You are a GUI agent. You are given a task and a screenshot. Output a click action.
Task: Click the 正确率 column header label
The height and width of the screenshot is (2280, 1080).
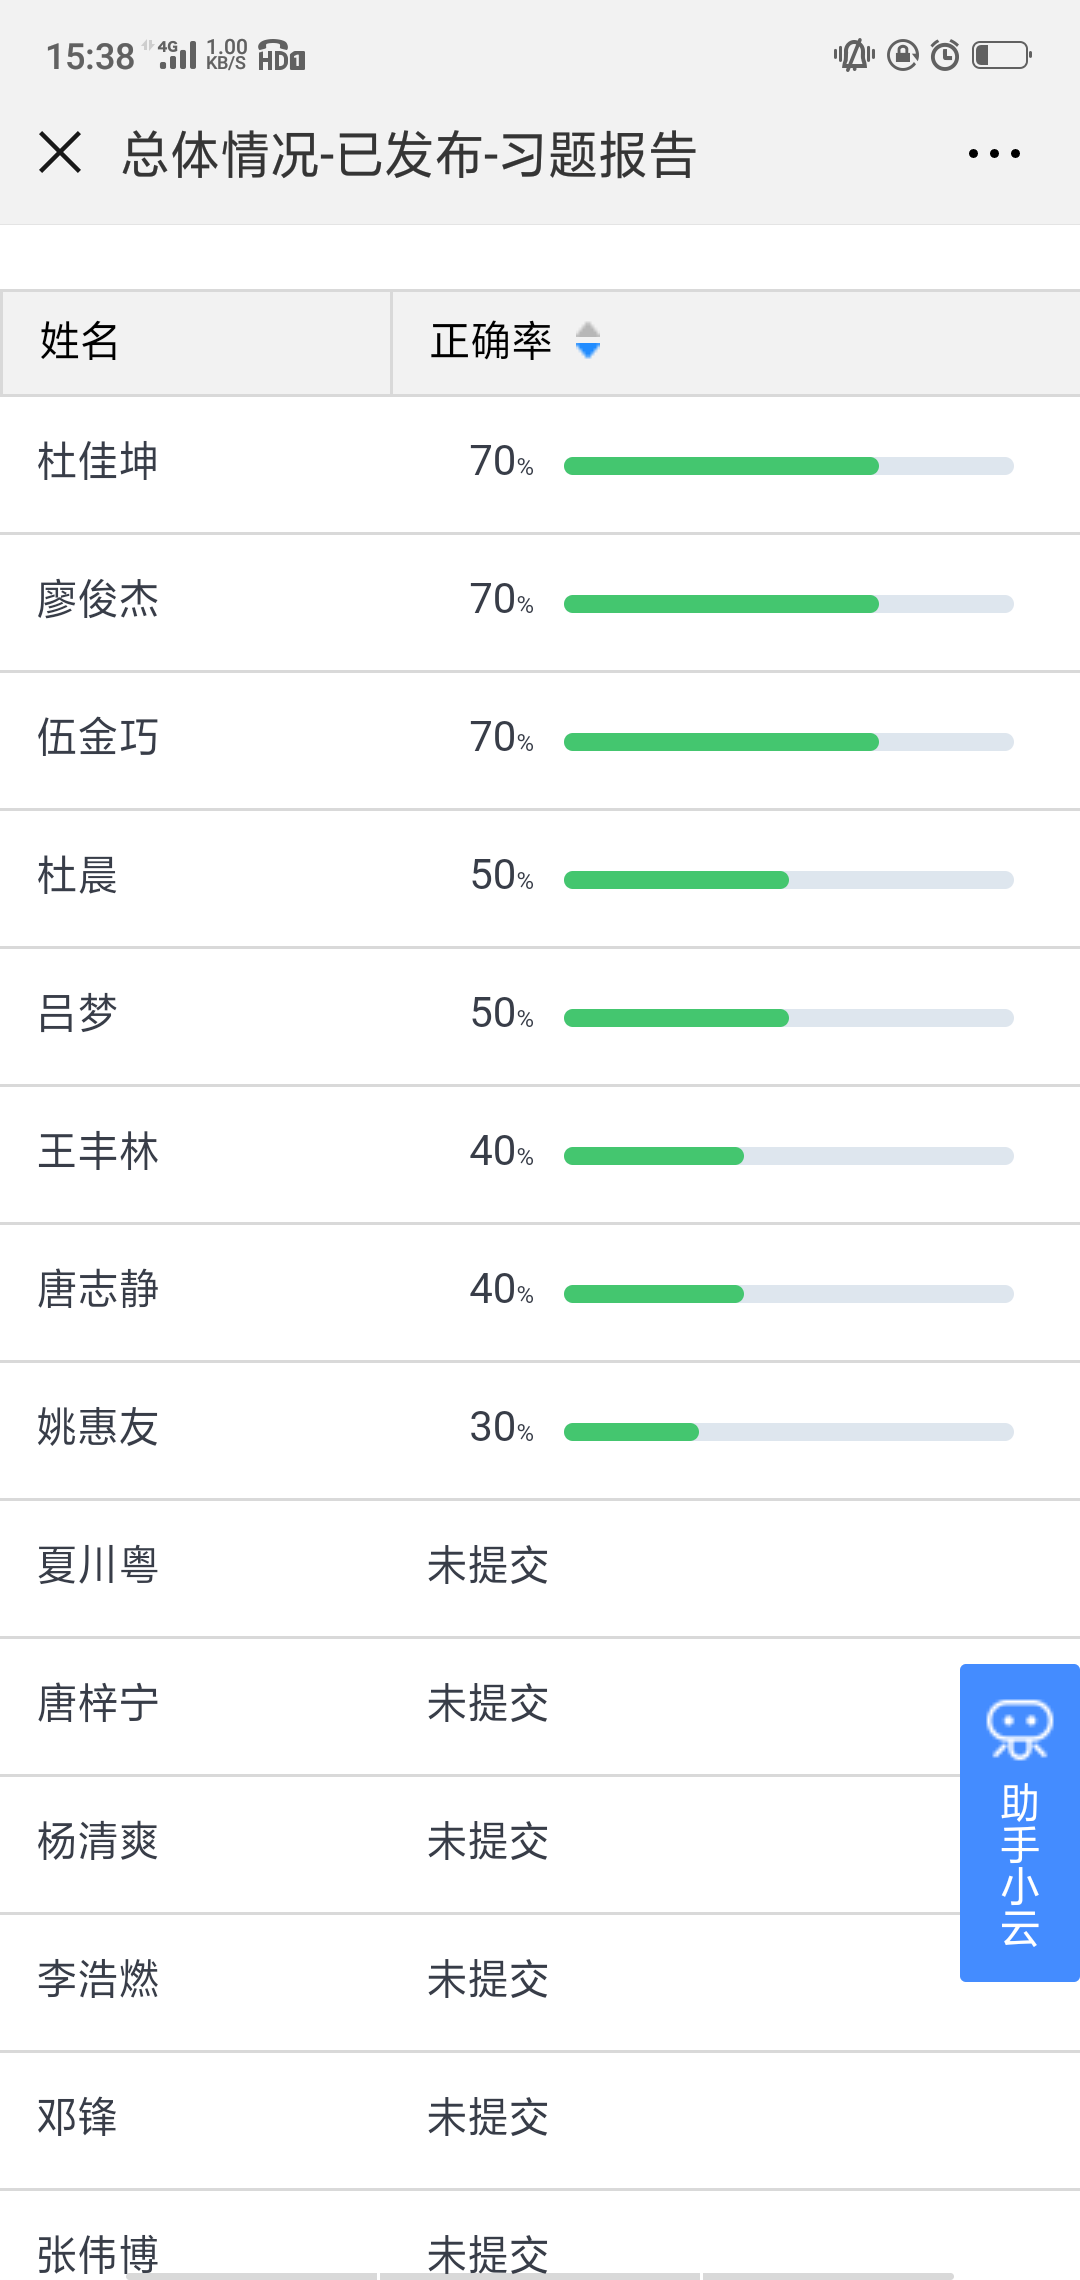[x=491, y=342]
